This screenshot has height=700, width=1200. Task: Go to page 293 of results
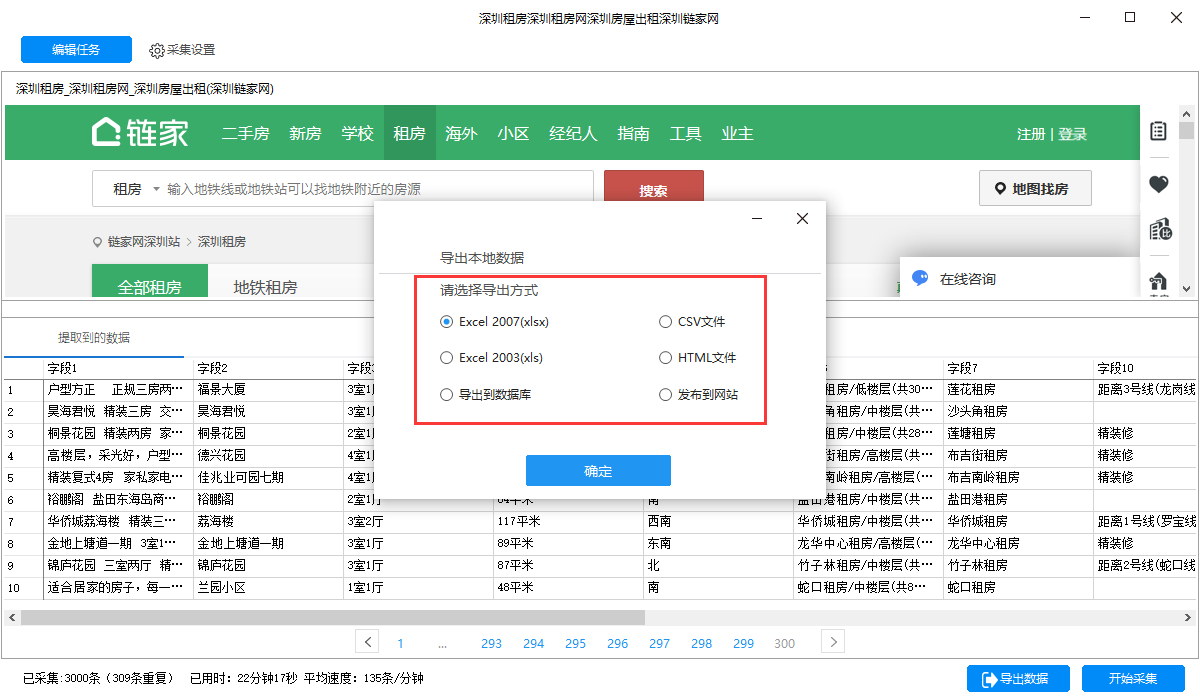click(x=491, y=643)
